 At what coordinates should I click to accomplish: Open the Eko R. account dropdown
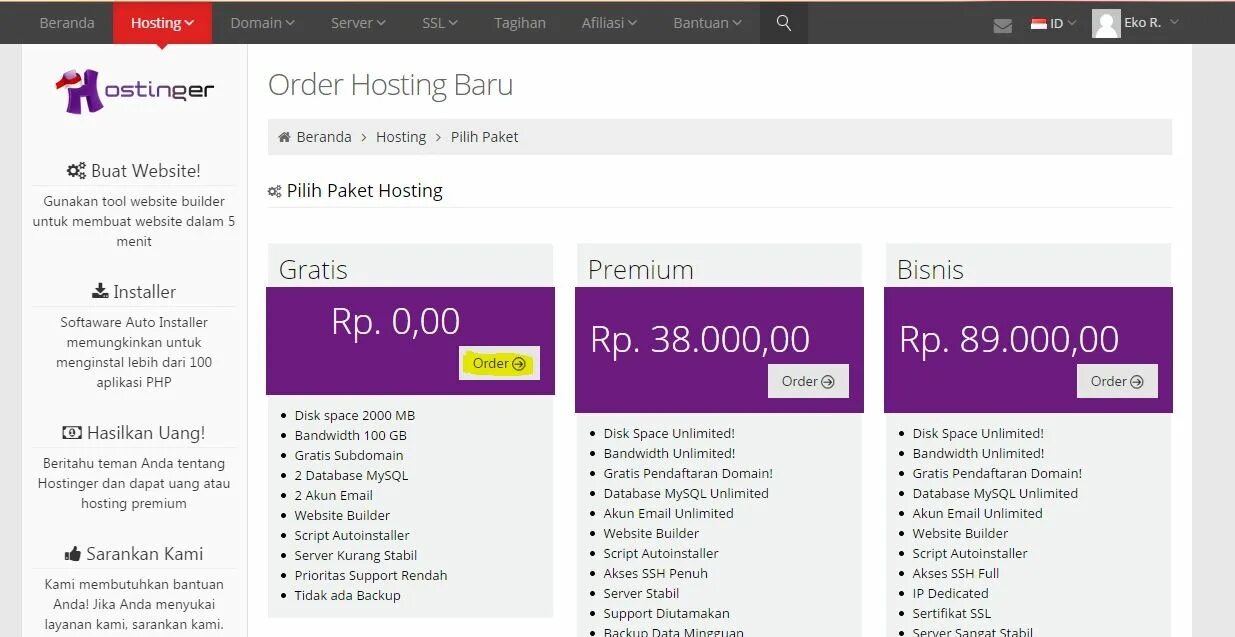tap(1151, 22)
